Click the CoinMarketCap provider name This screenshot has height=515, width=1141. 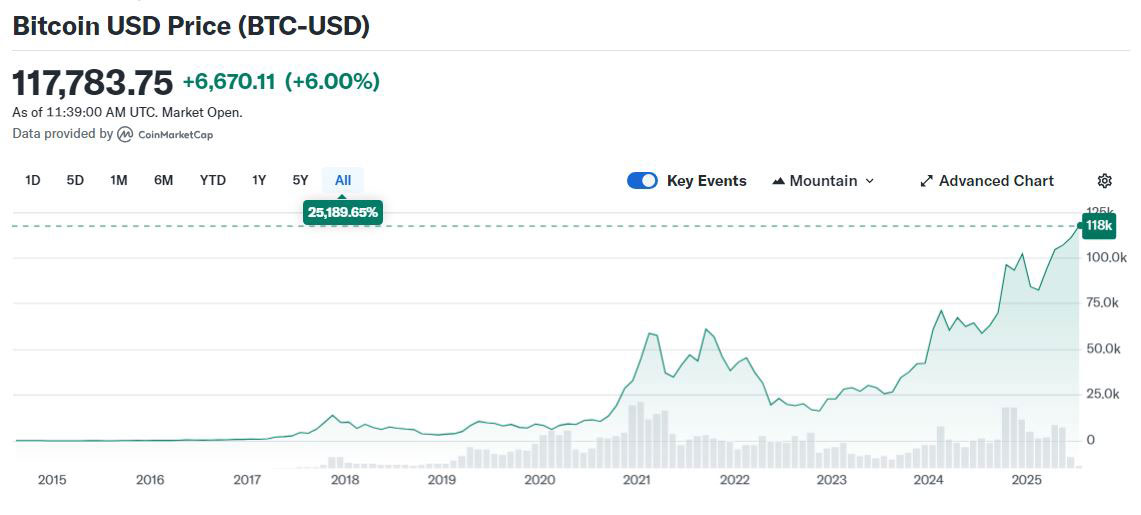175,134
